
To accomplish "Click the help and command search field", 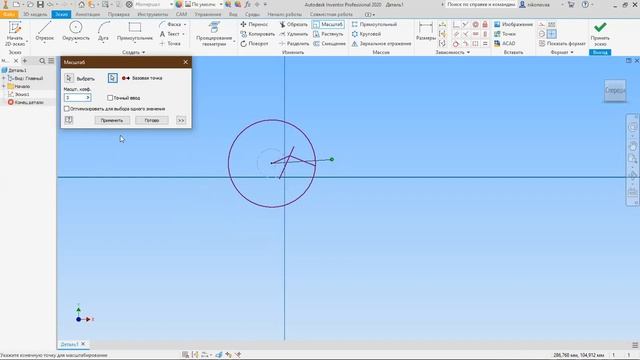I will pos(481,4).
